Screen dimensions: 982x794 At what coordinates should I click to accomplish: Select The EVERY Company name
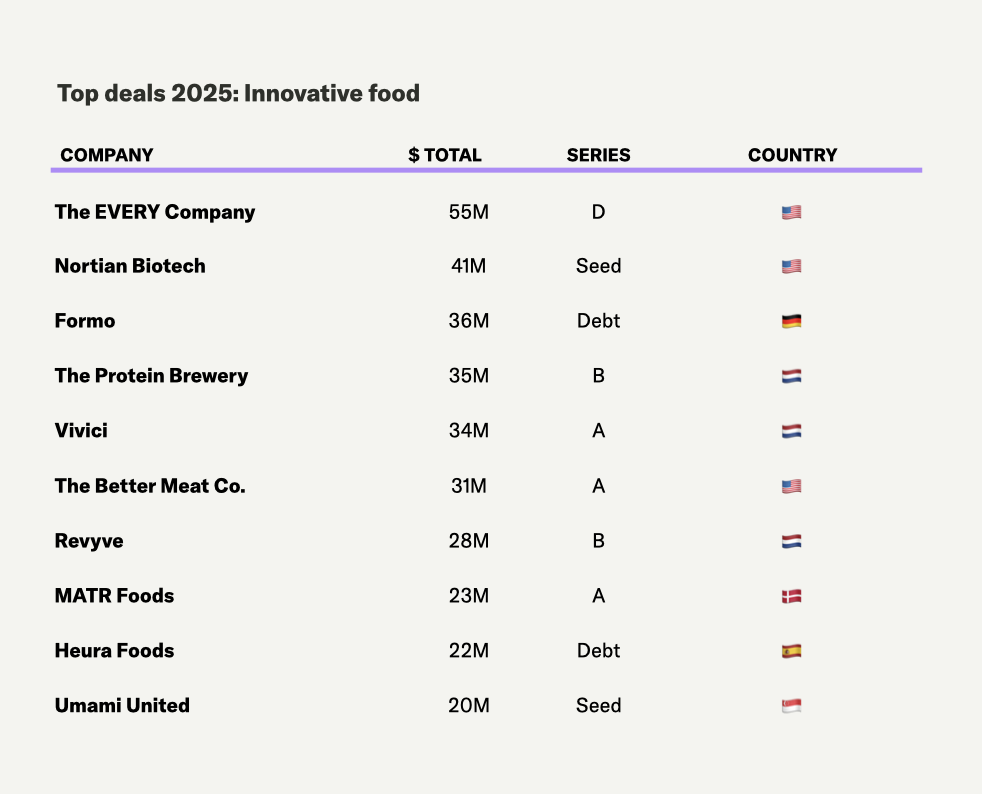tap(155, 212)
